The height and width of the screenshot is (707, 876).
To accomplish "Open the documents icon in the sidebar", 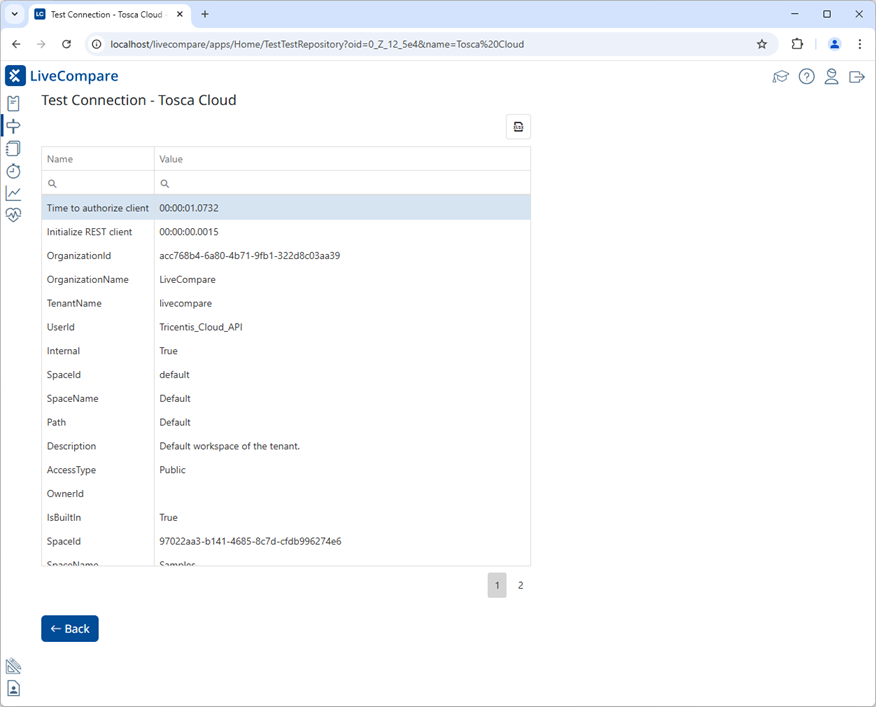I will 13,148.
